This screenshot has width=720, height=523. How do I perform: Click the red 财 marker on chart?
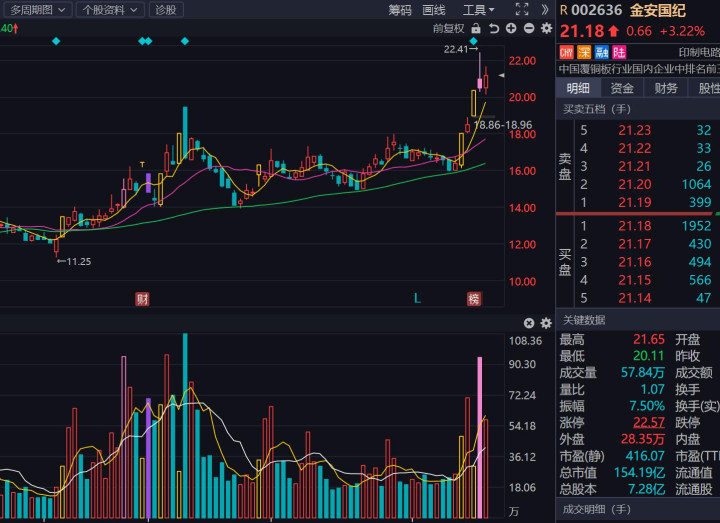pos(142,299)
